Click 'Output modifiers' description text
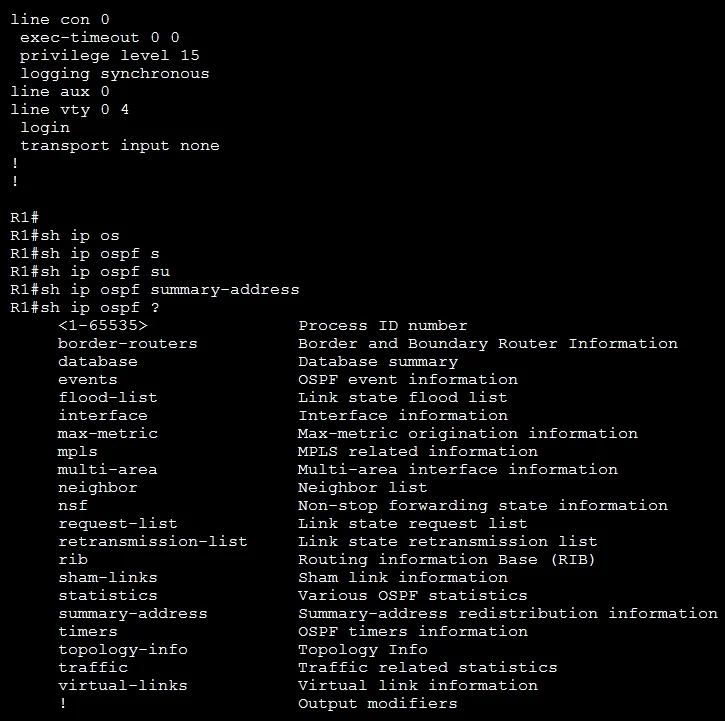 pyautogui.click(x=378, y=703)
